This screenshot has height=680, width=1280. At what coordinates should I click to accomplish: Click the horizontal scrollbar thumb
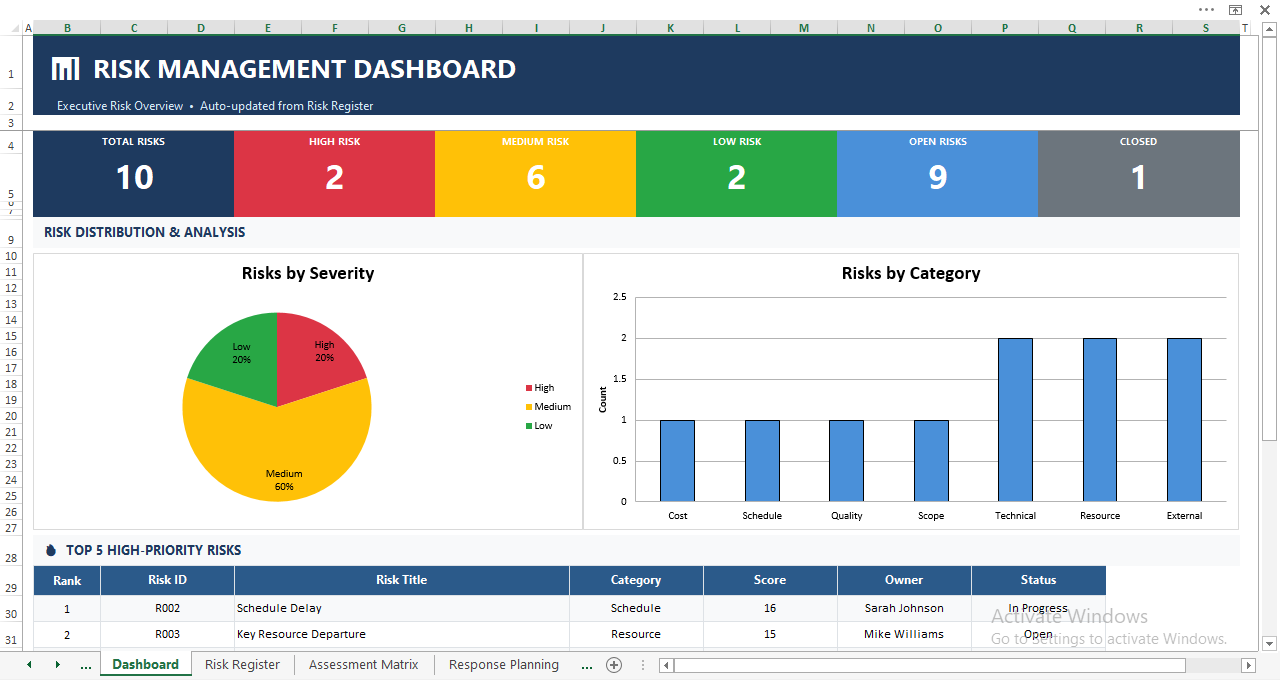point(930,665)
